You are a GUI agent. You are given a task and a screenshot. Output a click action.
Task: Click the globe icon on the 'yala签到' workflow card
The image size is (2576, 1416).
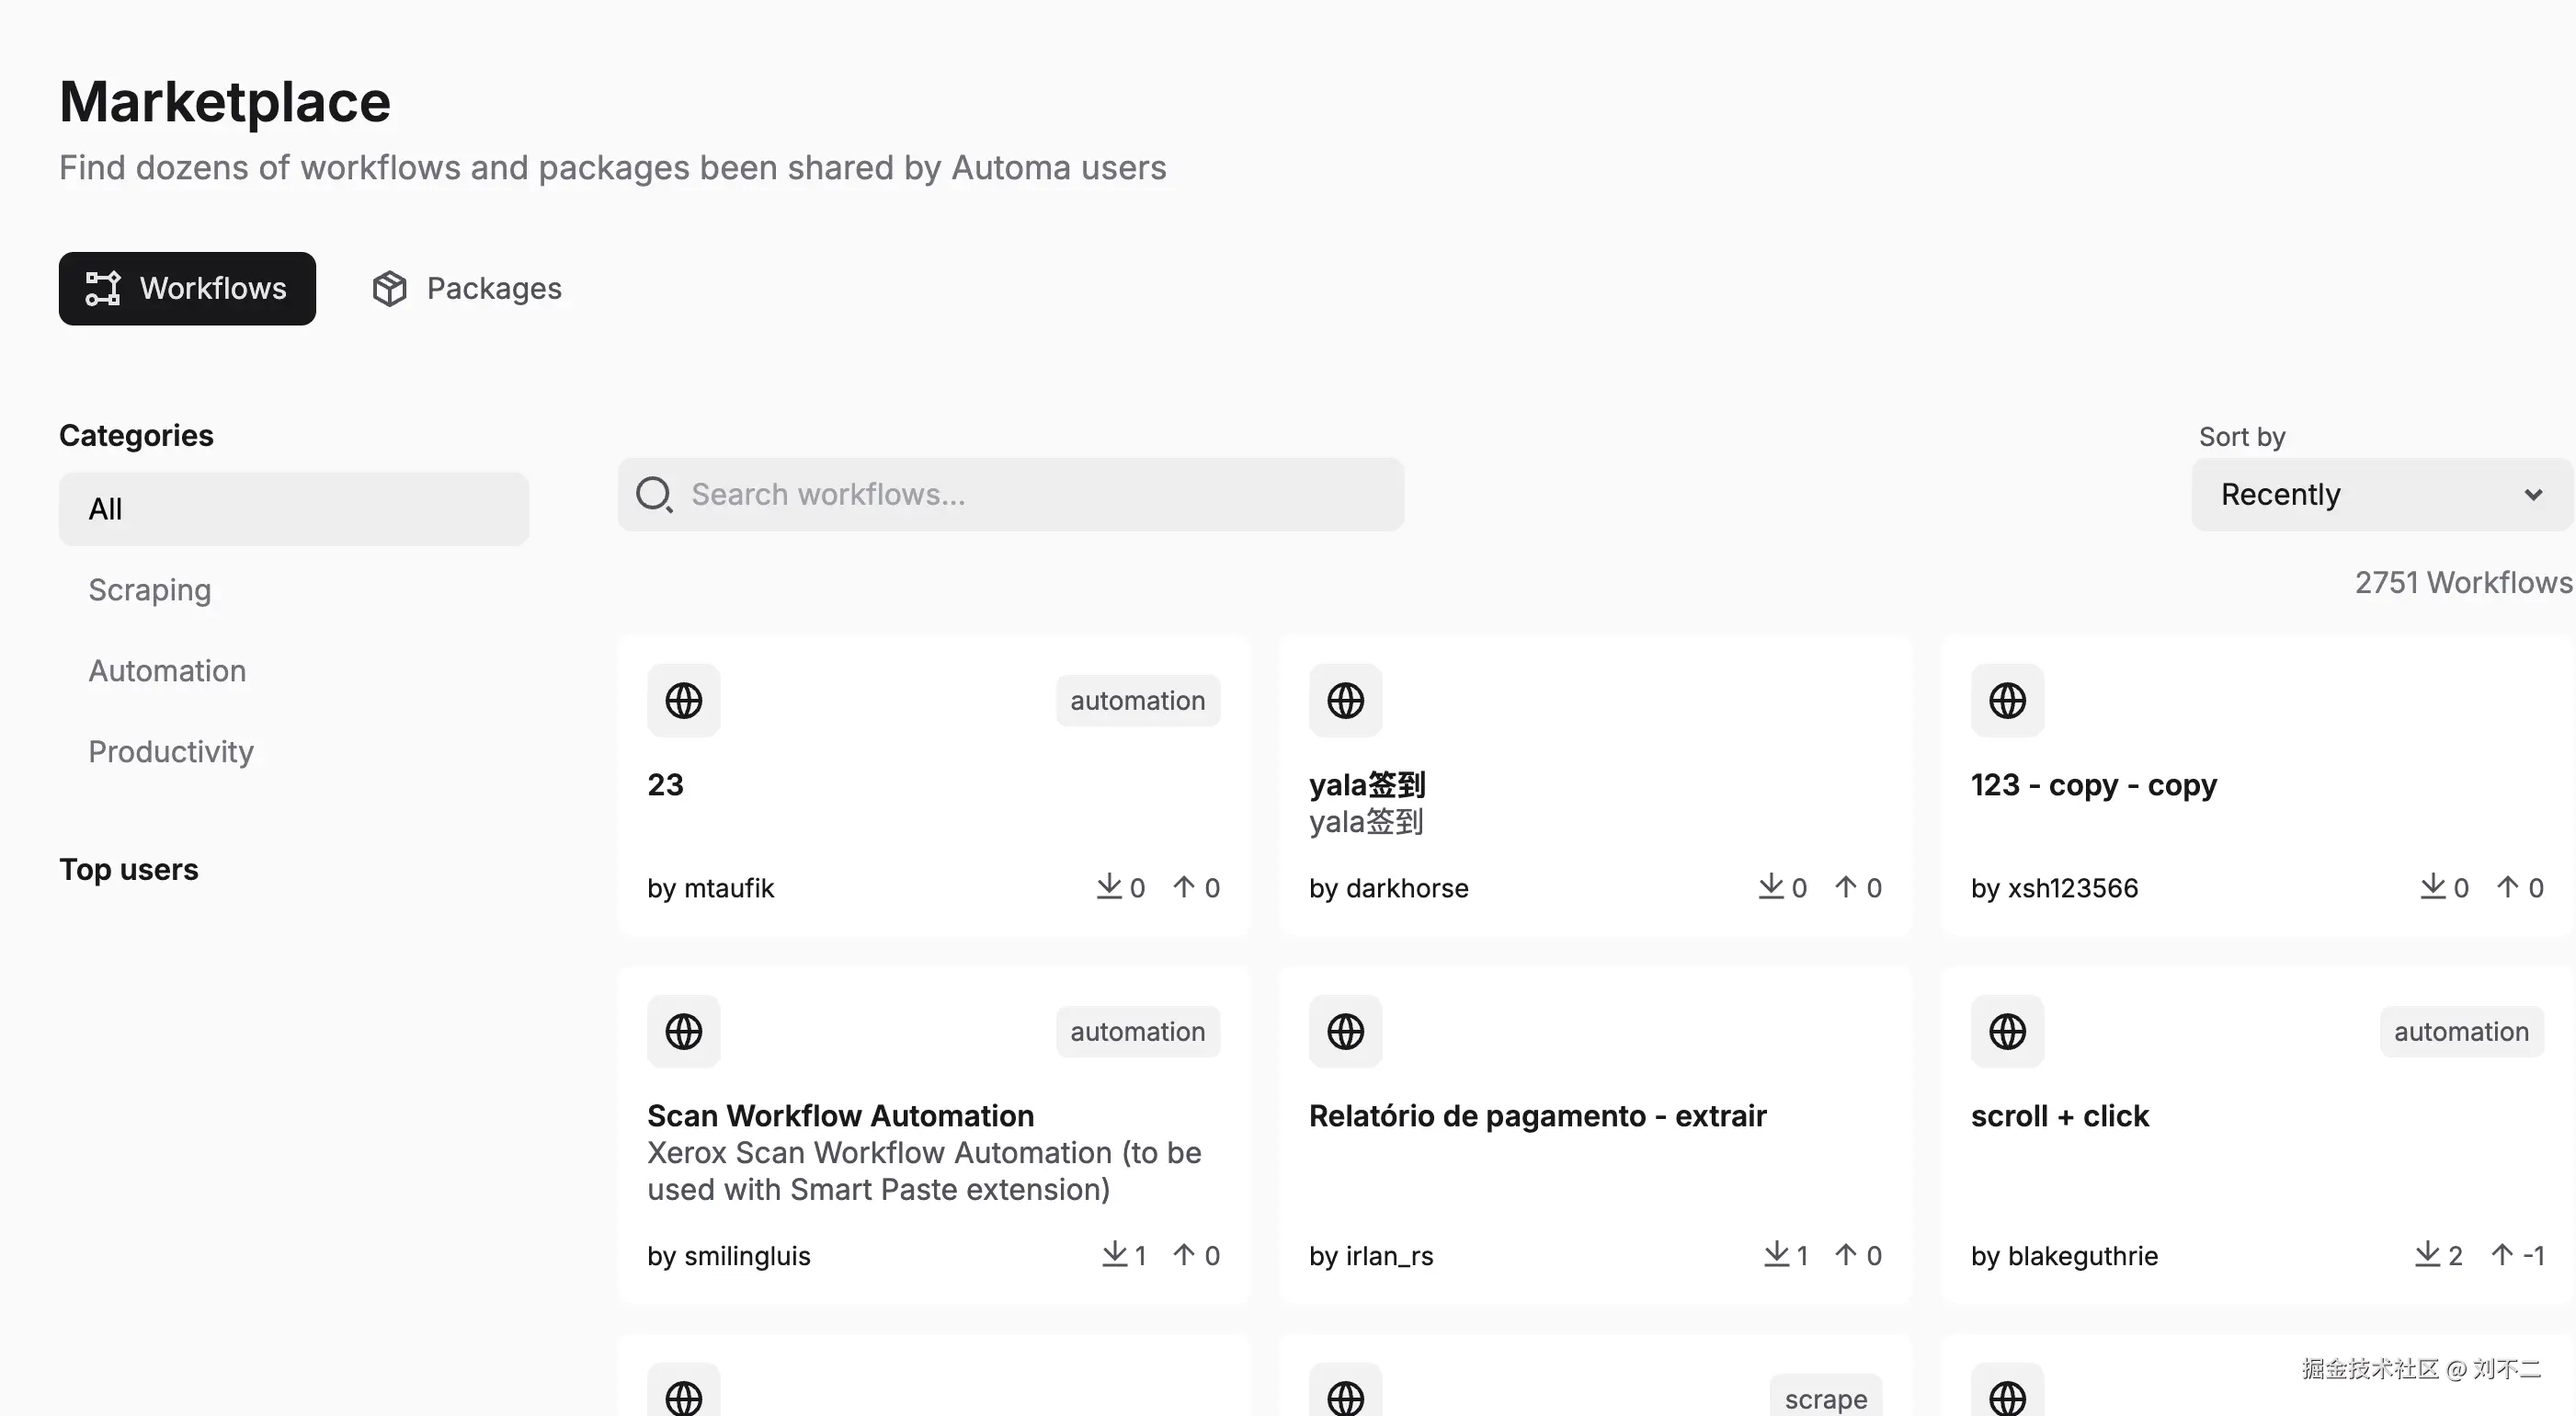pyautogui.click(x=1345, y=700)
